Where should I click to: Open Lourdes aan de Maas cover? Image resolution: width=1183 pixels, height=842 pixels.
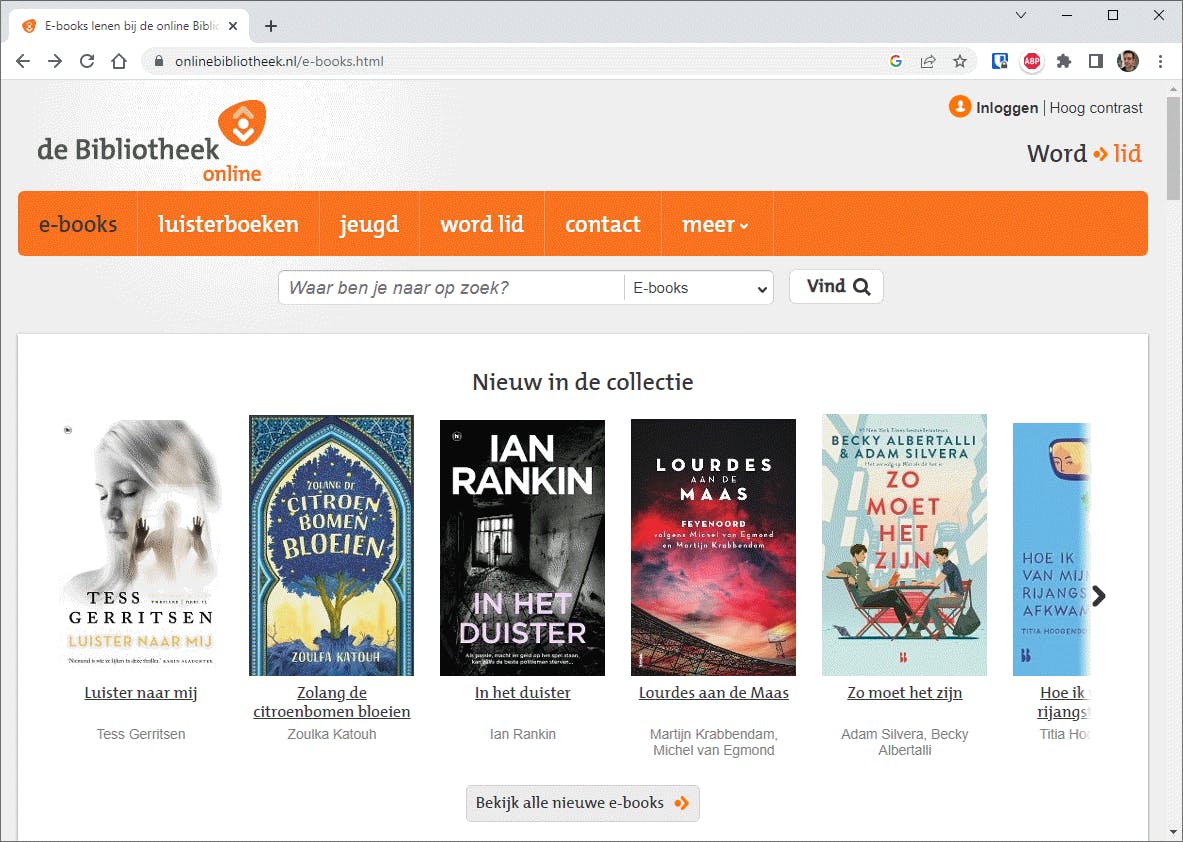point(713,547)
